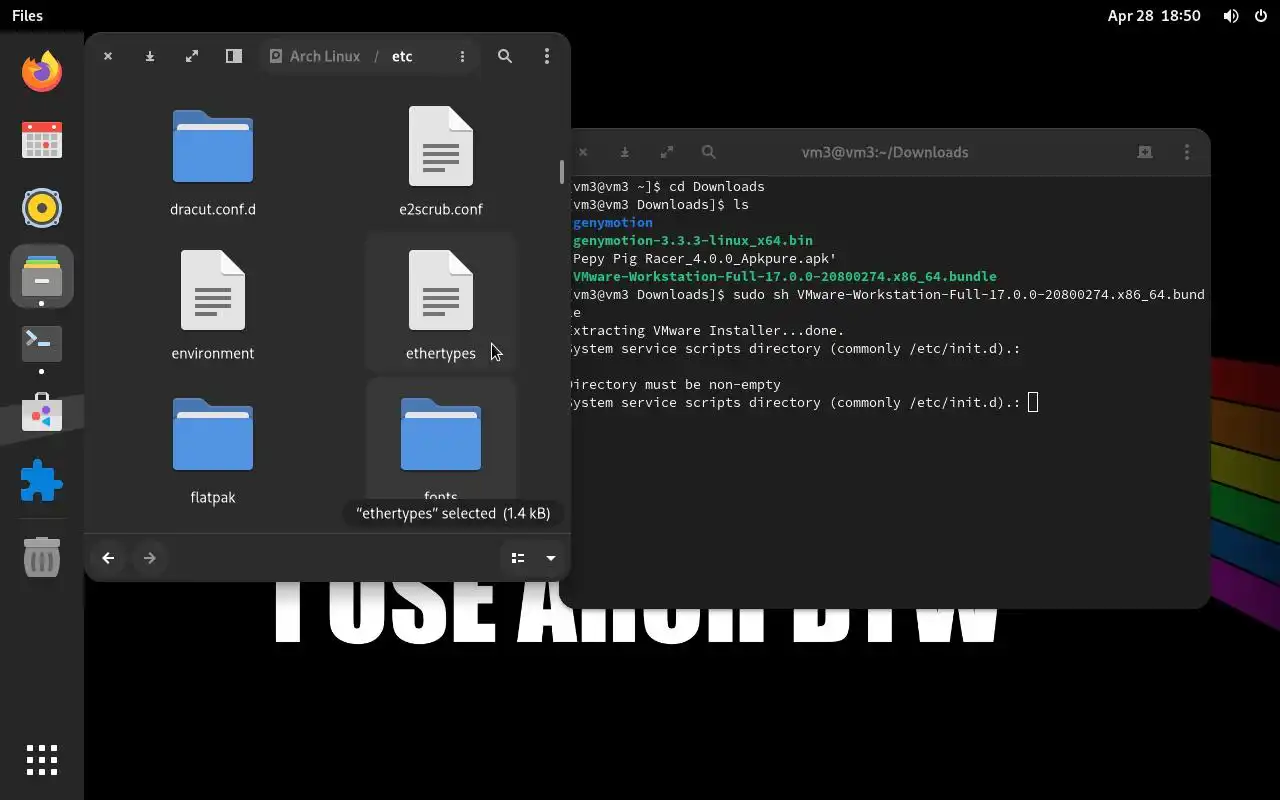Screen dimensions: 1280x800
Task: Open the Files menu in top bar
Action: tap(27, 16)
